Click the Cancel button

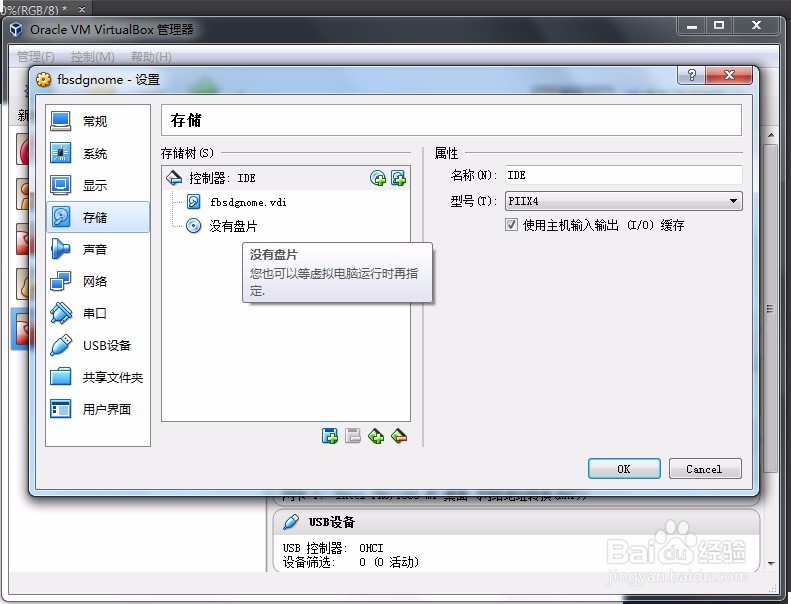(705, 469)
